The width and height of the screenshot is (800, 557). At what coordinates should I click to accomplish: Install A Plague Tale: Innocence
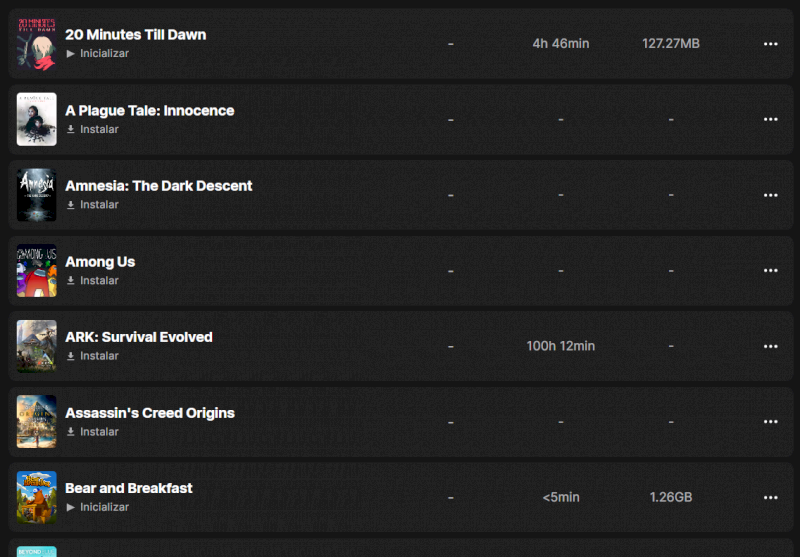(x=92, y=129)
